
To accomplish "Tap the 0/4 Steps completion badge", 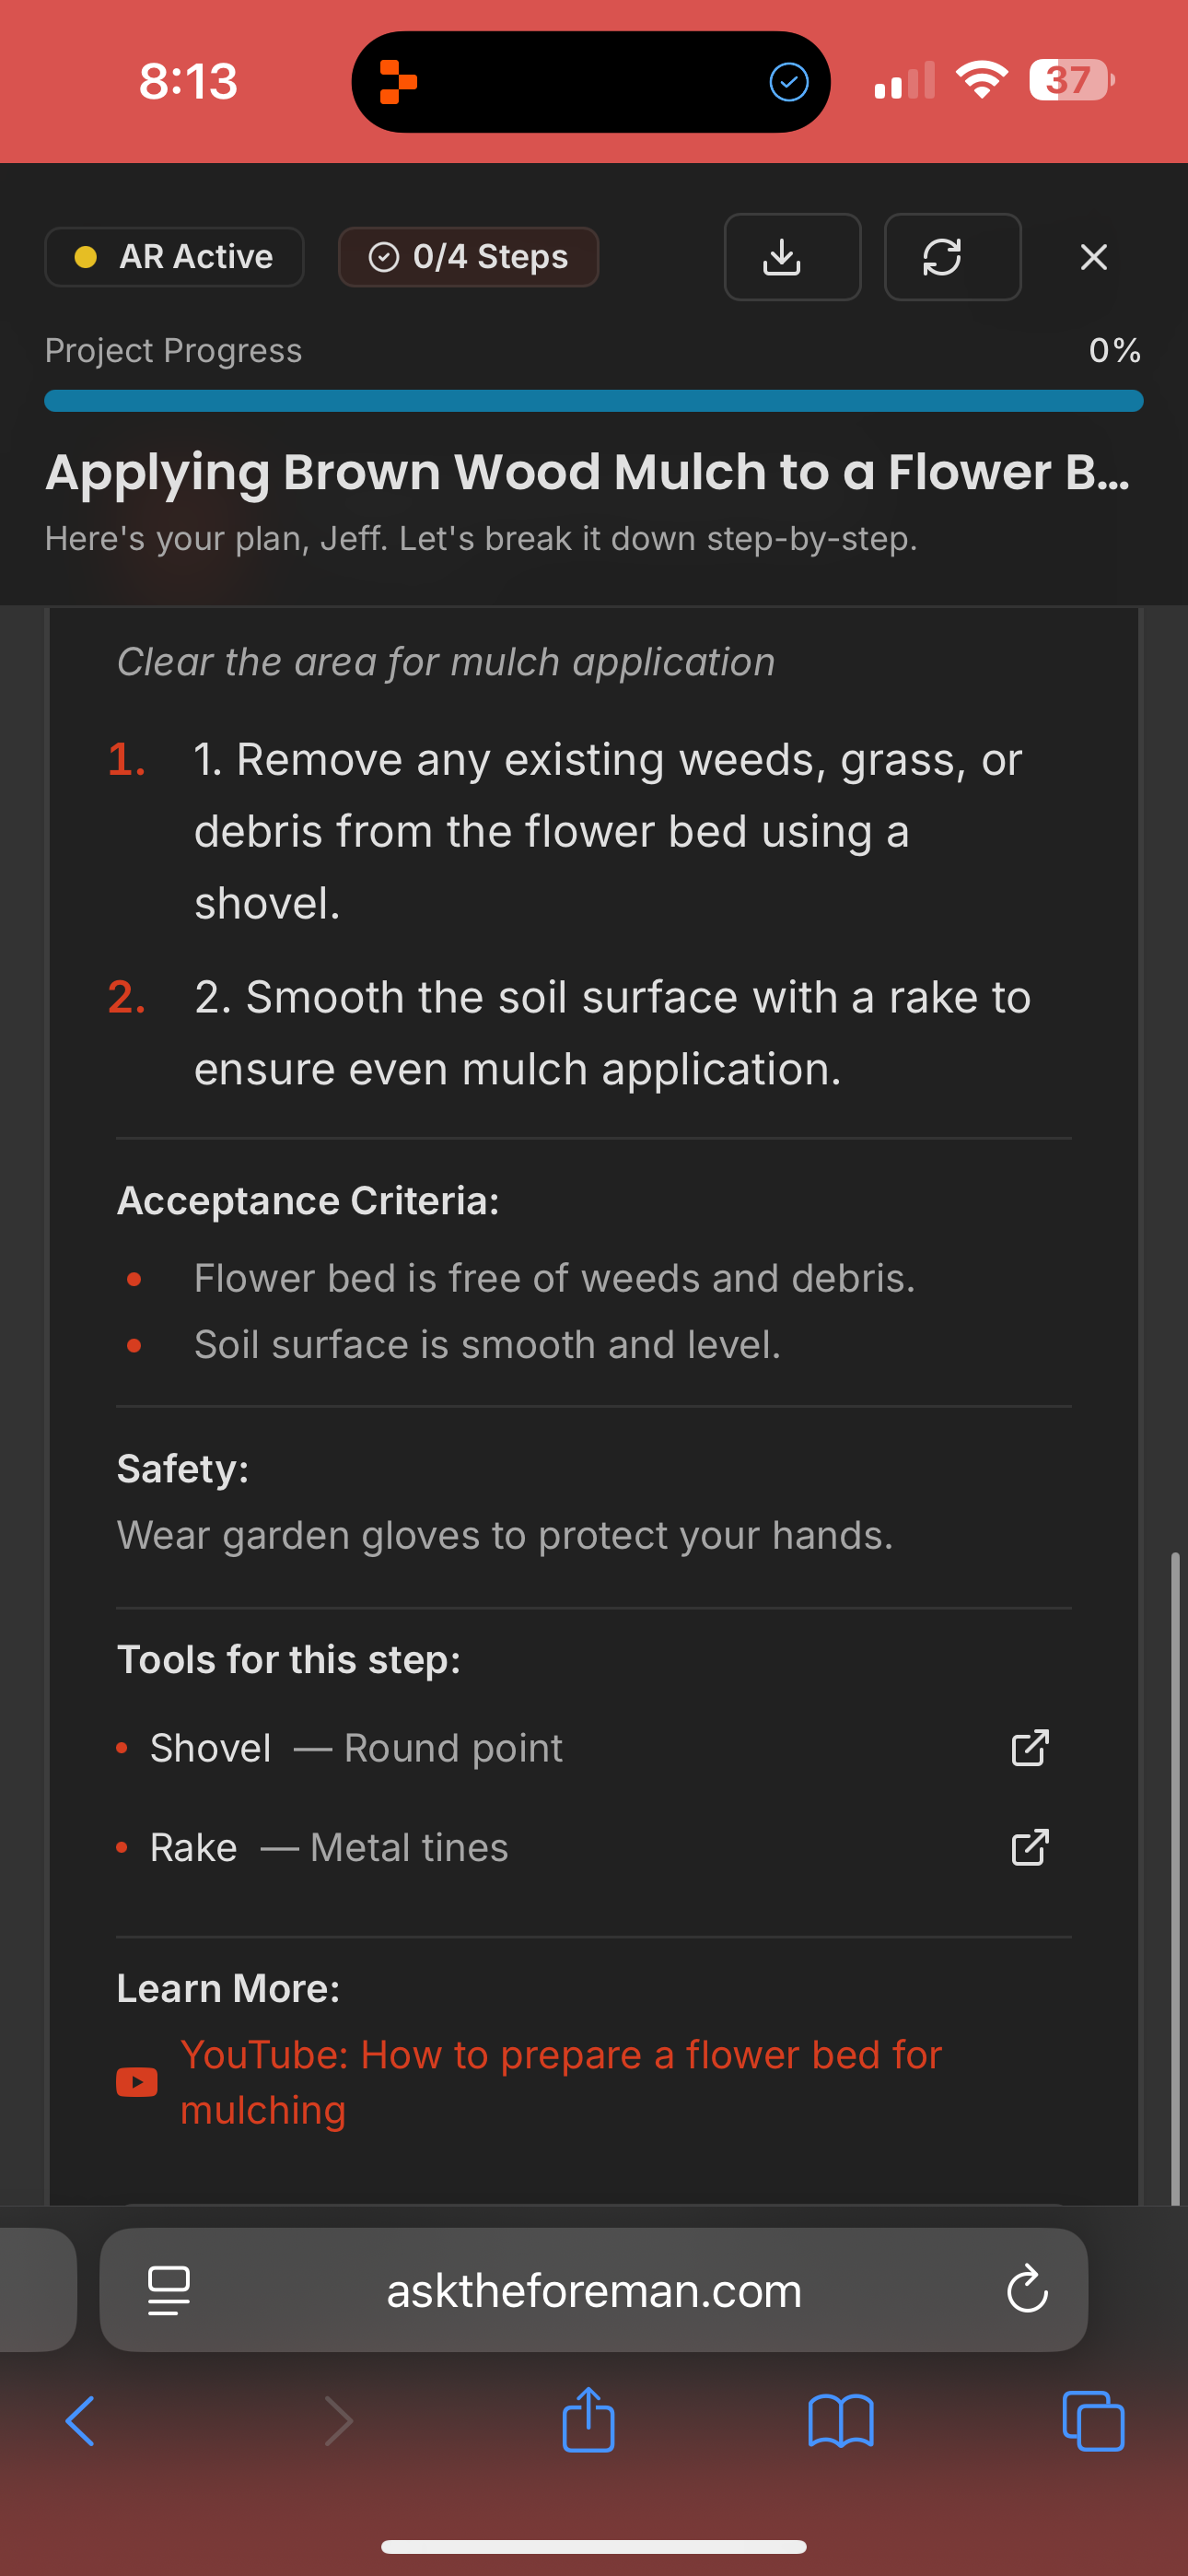I will pyautogui.click(x=468, y=257).
